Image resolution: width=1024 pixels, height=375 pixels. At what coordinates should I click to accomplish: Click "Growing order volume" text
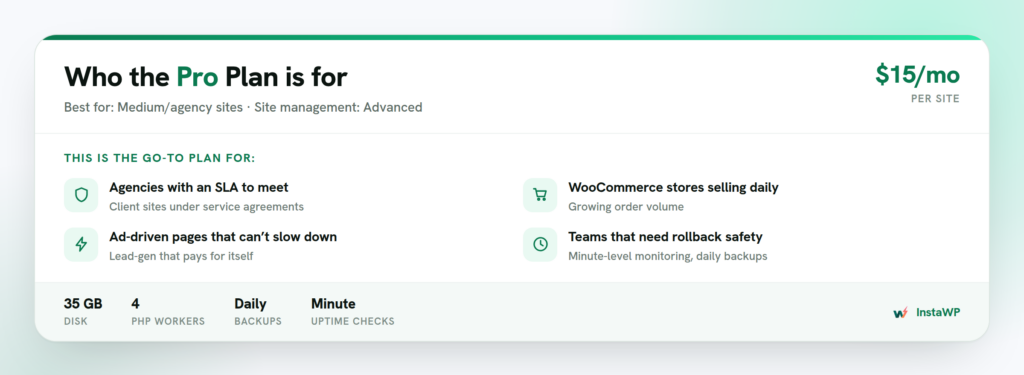coord(626,207)
